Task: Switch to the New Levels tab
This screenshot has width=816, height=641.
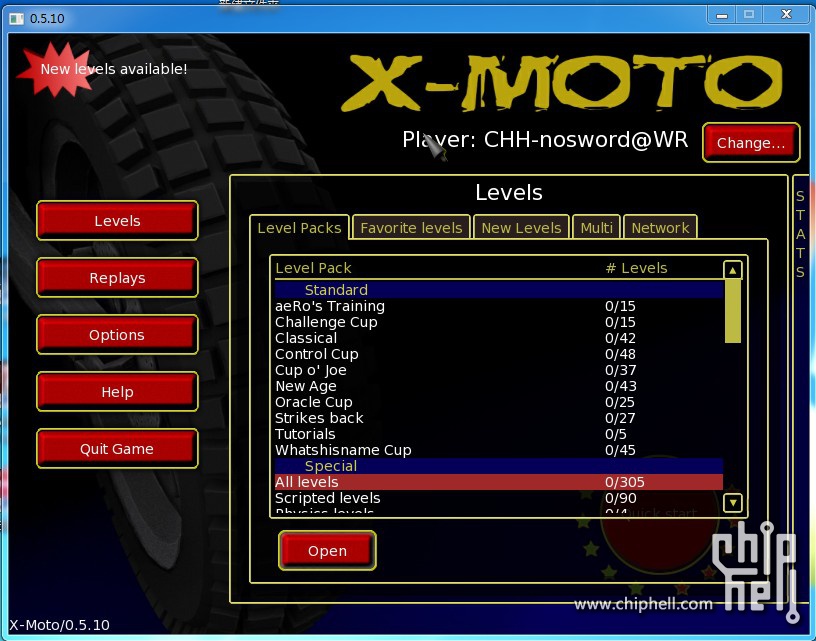Action: (x=521, y=228)
